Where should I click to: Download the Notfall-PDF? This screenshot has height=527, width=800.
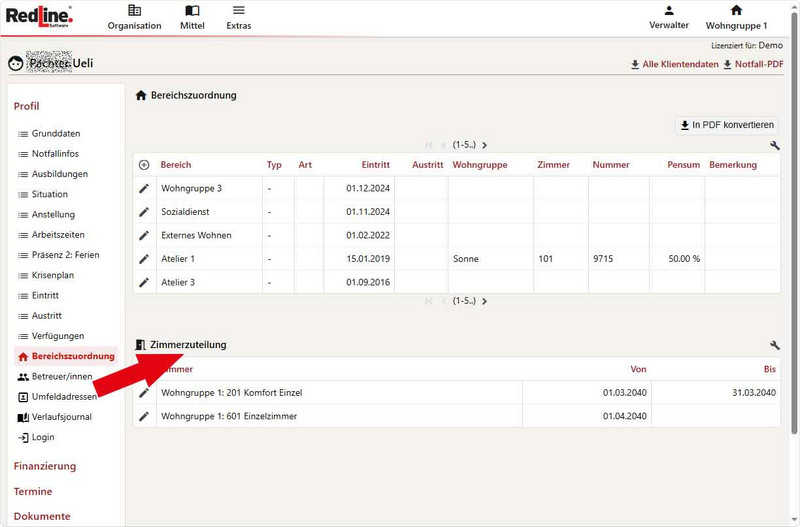point(753,65)
